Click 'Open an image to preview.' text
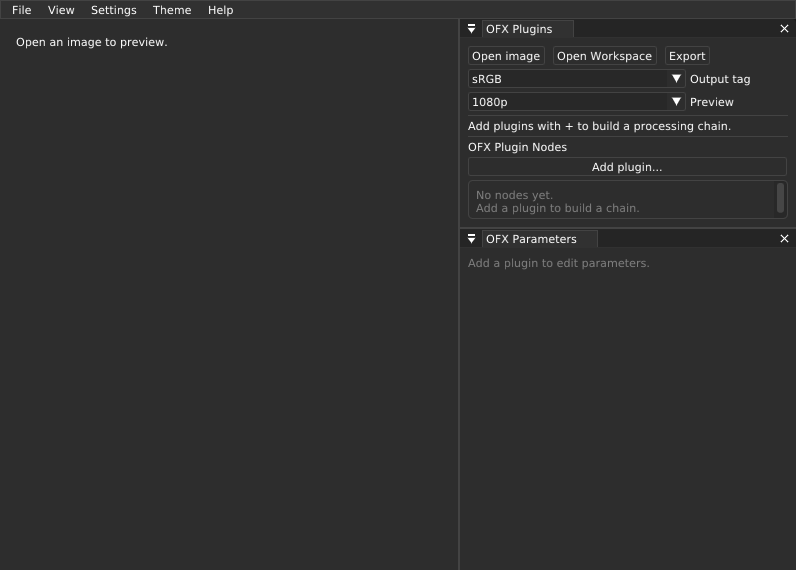This screenshot has width=796, height=570. coord(91,42)
